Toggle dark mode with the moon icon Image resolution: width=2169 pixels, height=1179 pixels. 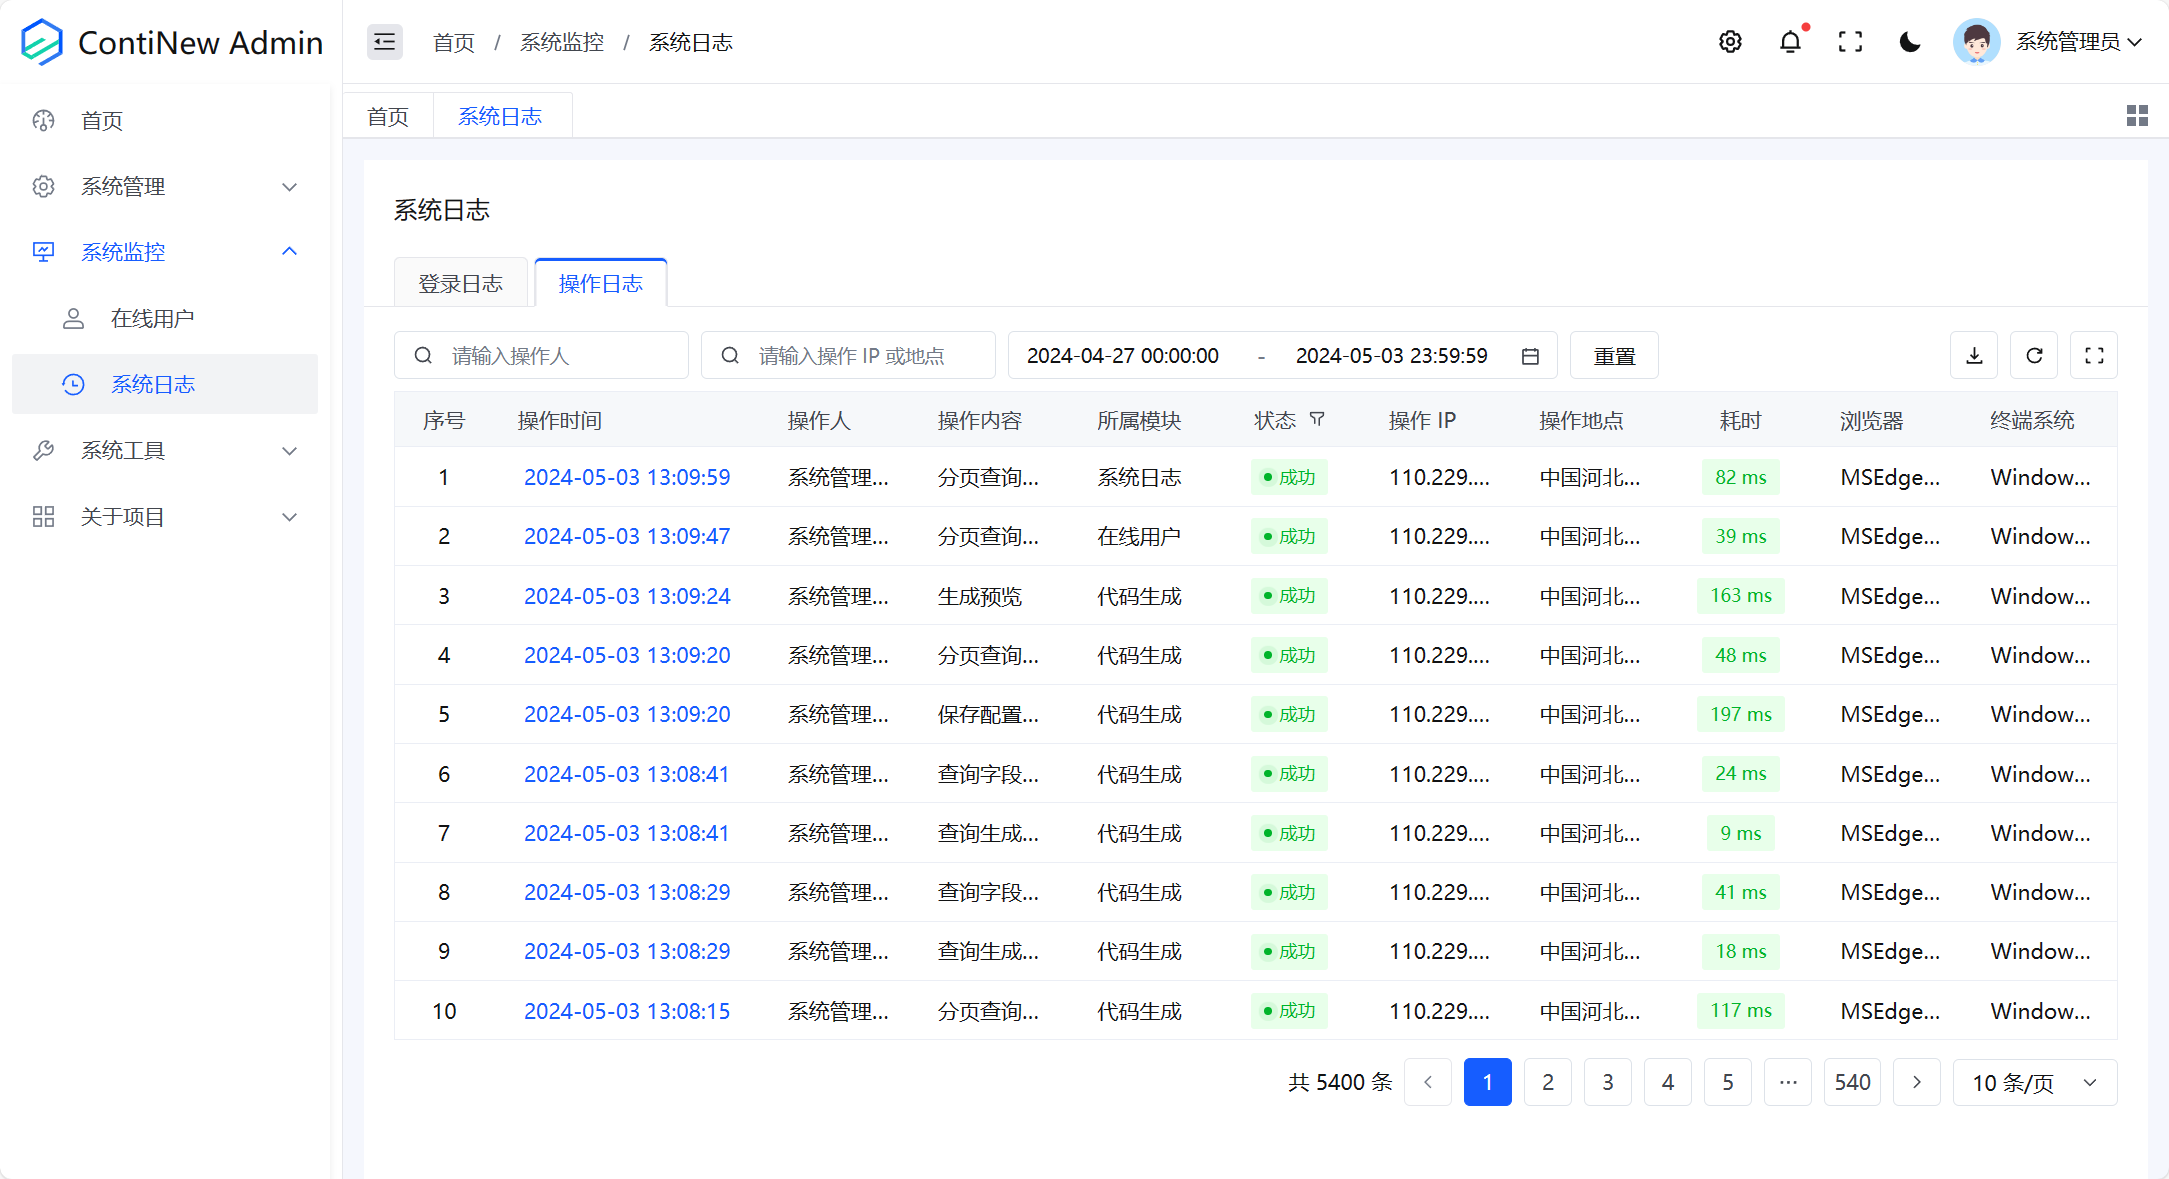(x=1909, y=41)
